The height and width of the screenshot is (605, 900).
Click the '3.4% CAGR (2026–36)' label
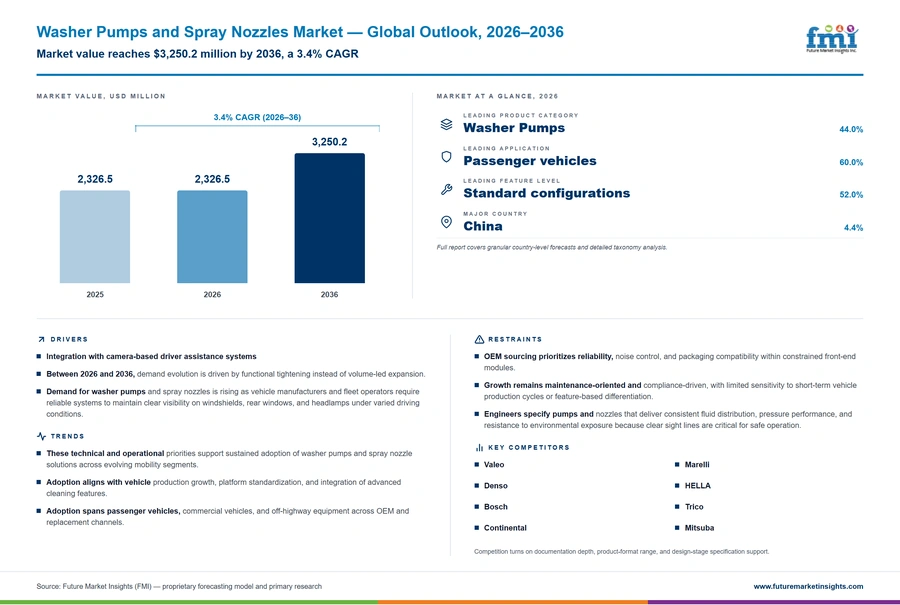click(x=257, y=117)
